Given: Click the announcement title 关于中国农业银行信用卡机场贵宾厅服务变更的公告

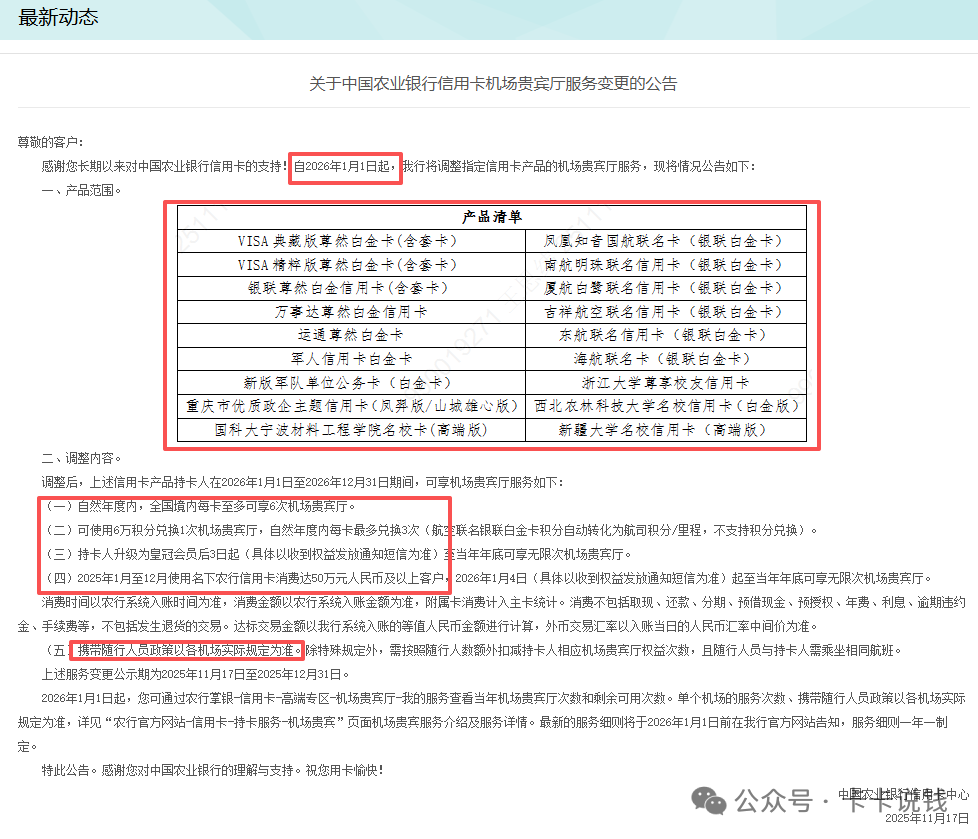Looking at the screenshot, I should tap(493, 84).
